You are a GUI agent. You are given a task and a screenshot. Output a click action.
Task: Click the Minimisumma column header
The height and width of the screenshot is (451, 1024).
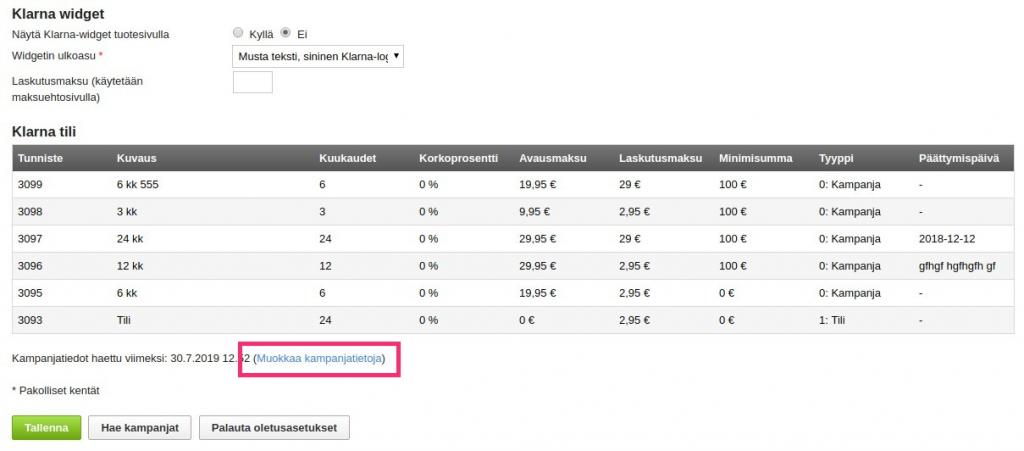coord(756,158)
